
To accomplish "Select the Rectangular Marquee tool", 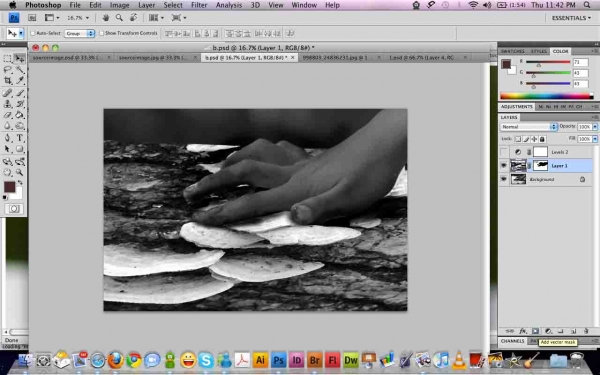I will (7, 59).
